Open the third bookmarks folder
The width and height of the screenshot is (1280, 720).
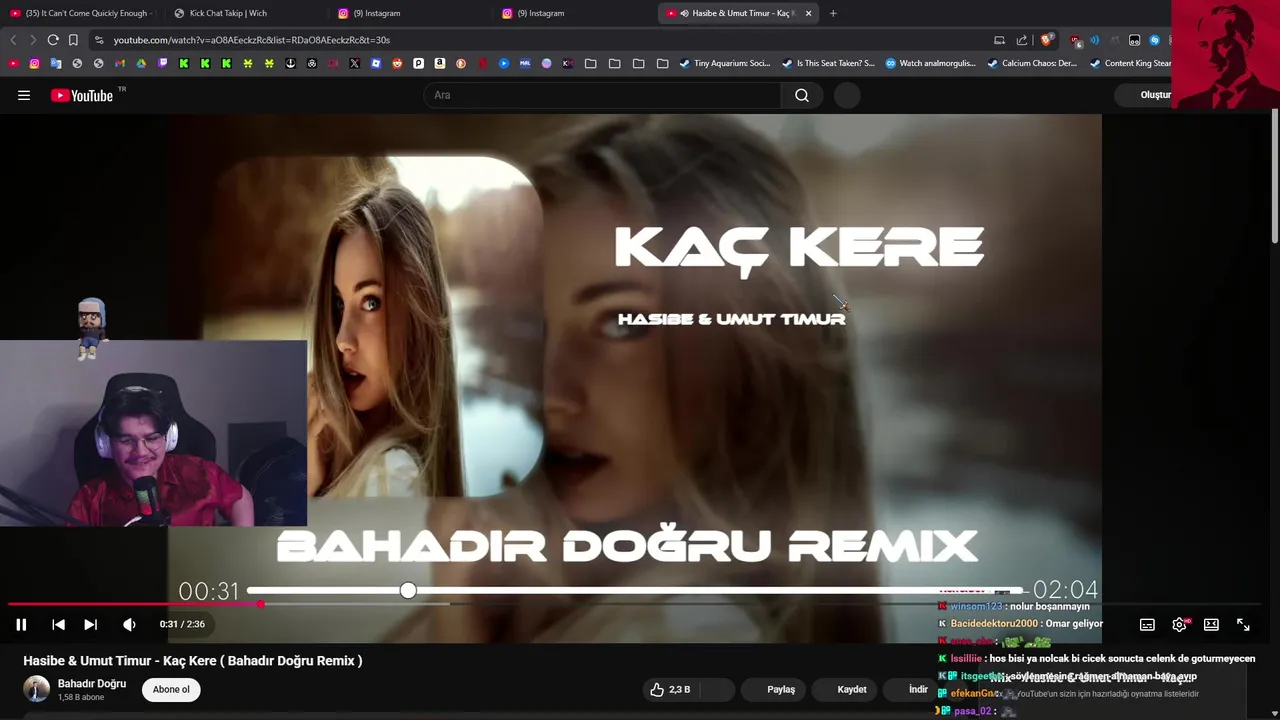point(639,63)
